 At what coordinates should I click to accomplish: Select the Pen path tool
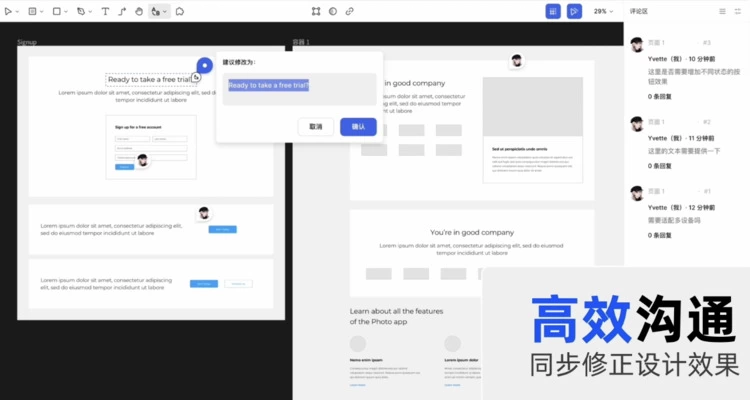point(81,11)
